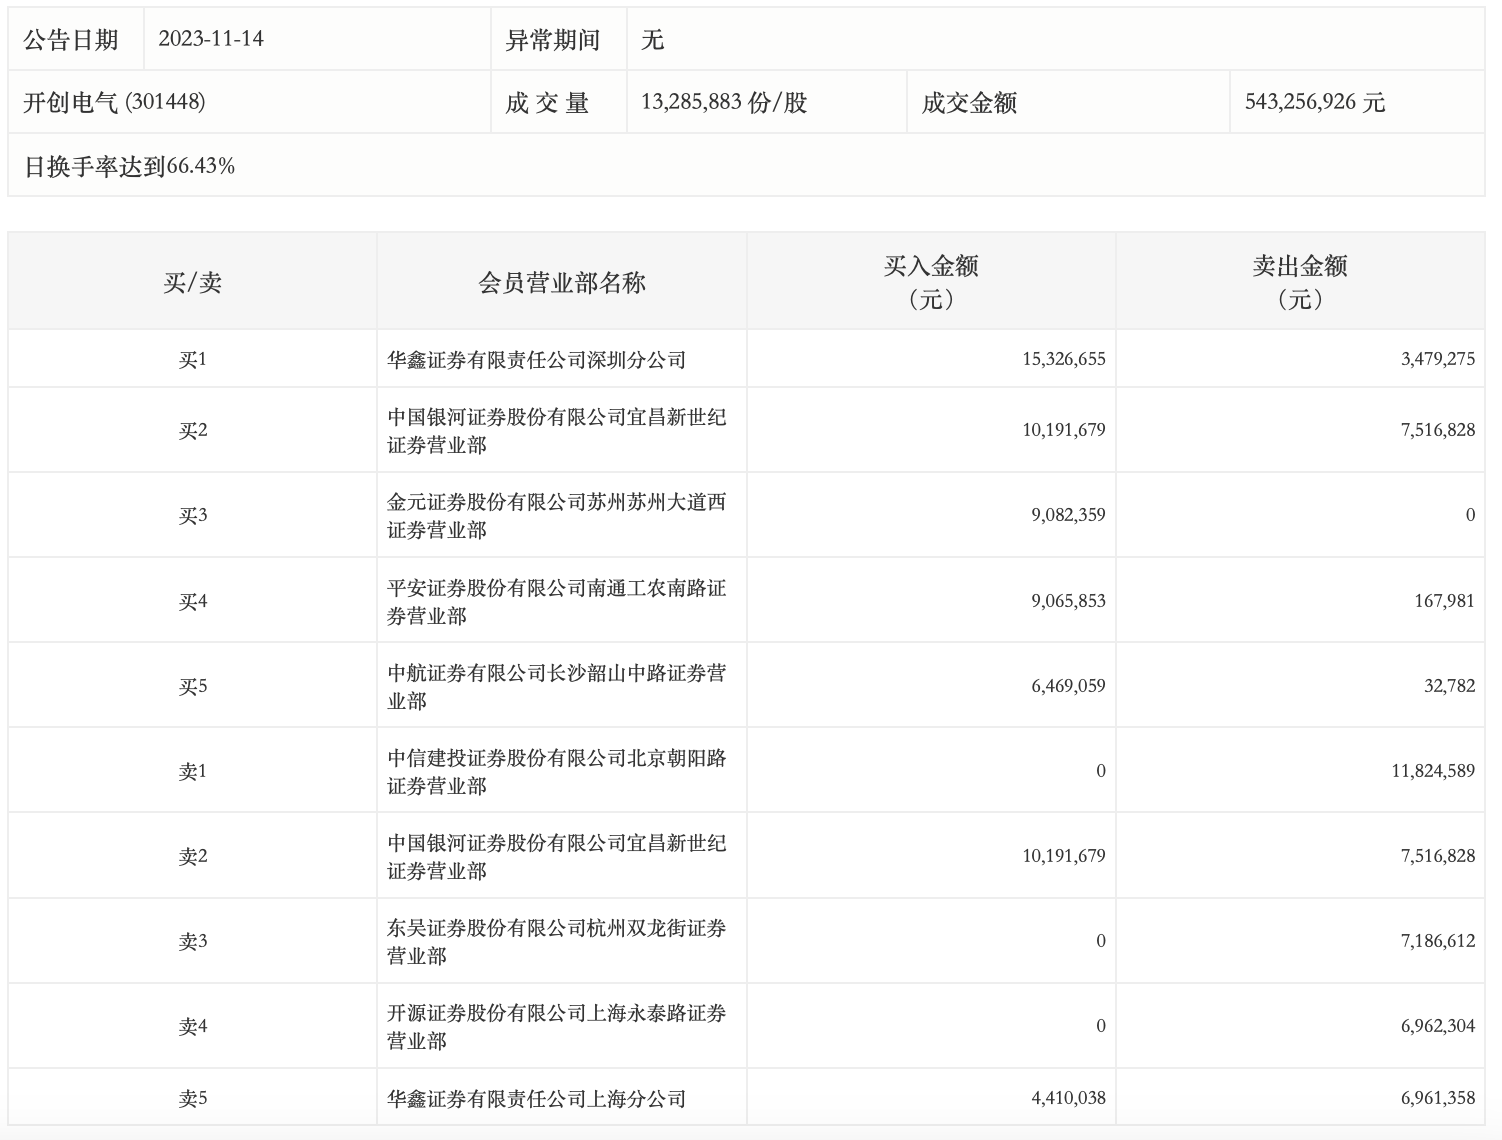Click 华鑫证券有限责任公司深圳分公司
Viewport: 1502px width, 1140px height.
537,359
